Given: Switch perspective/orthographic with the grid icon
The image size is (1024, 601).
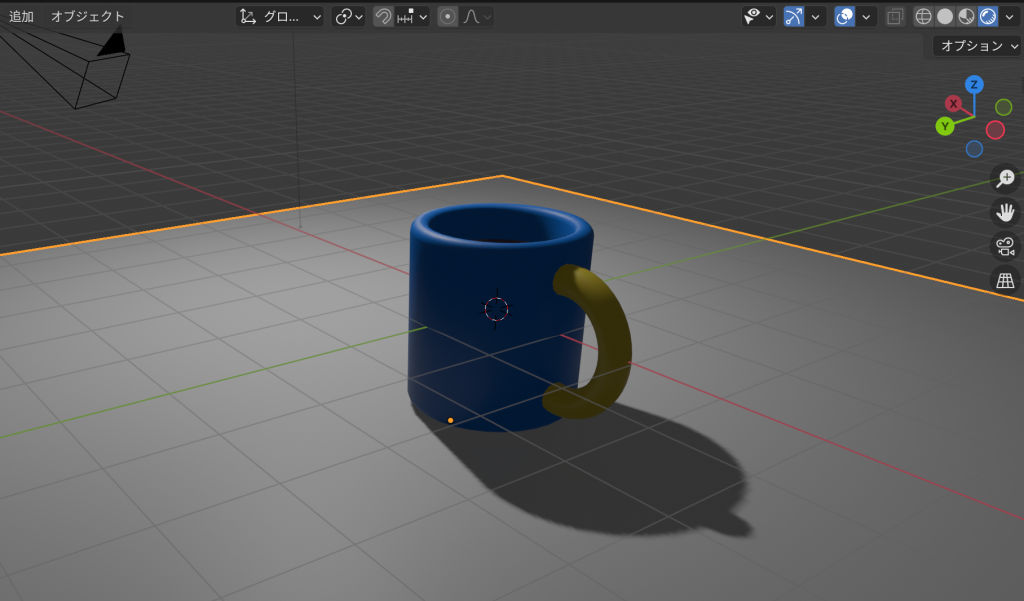Looking at the screenshot, I should (1004, 280).
